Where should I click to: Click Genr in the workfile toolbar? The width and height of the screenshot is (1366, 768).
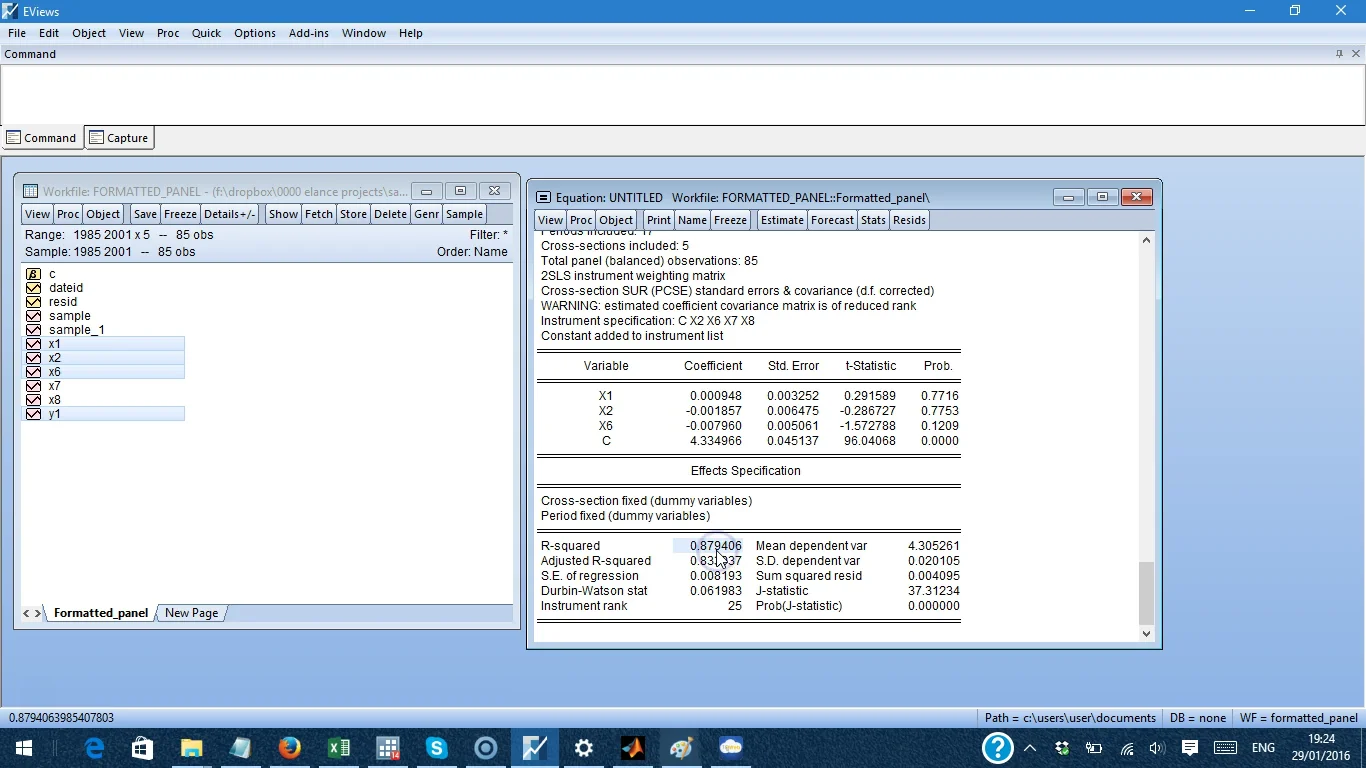coord(426,214)
